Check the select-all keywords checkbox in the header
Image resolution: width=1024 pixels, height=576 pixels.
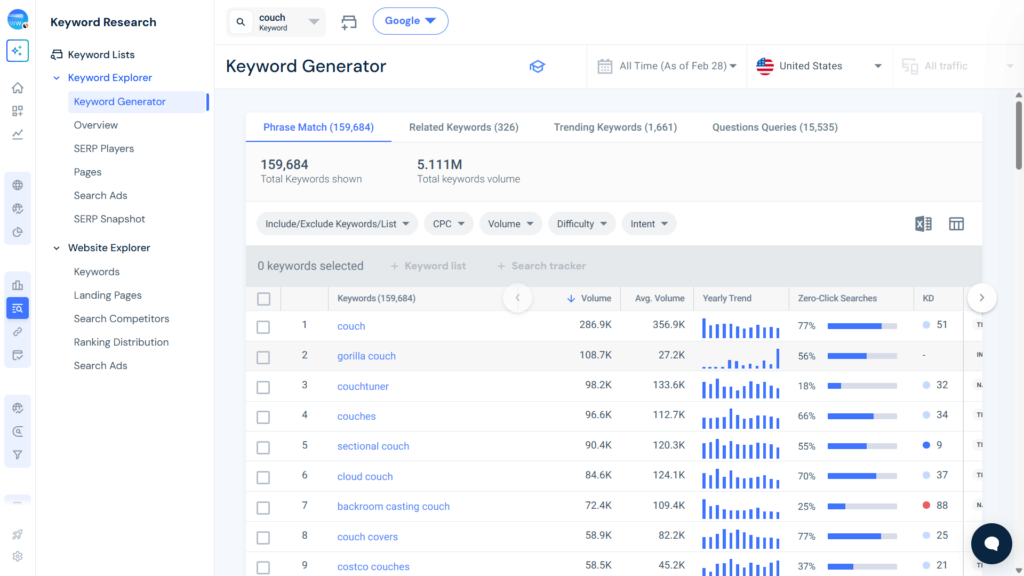point(264,298)
